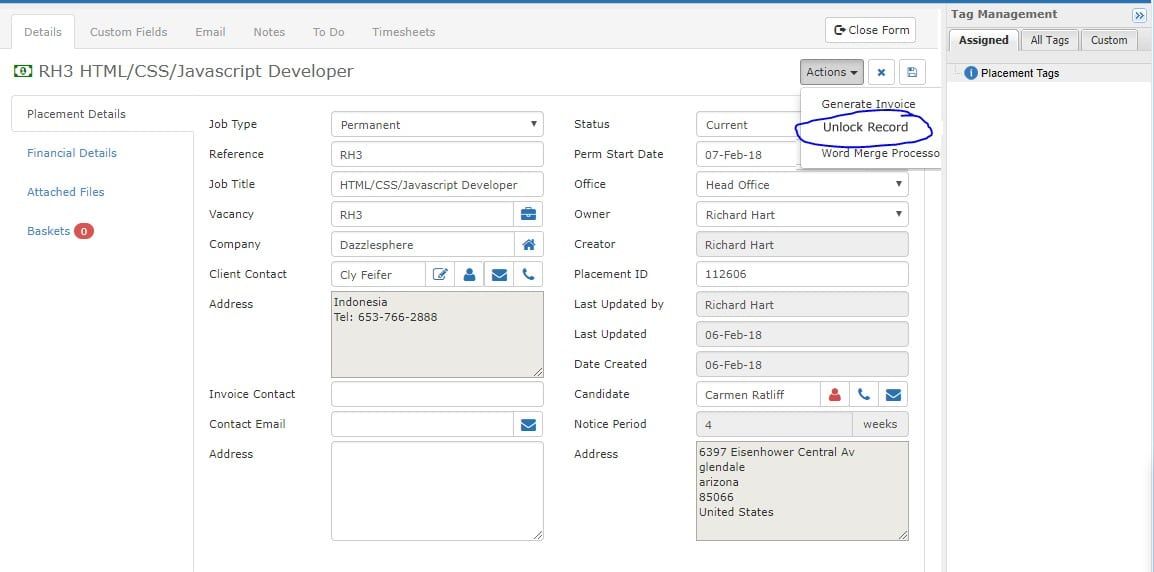1154x572 pixels.
Task: Open the vacancy briefcase icon next to RH3
Action: point(528,214)
